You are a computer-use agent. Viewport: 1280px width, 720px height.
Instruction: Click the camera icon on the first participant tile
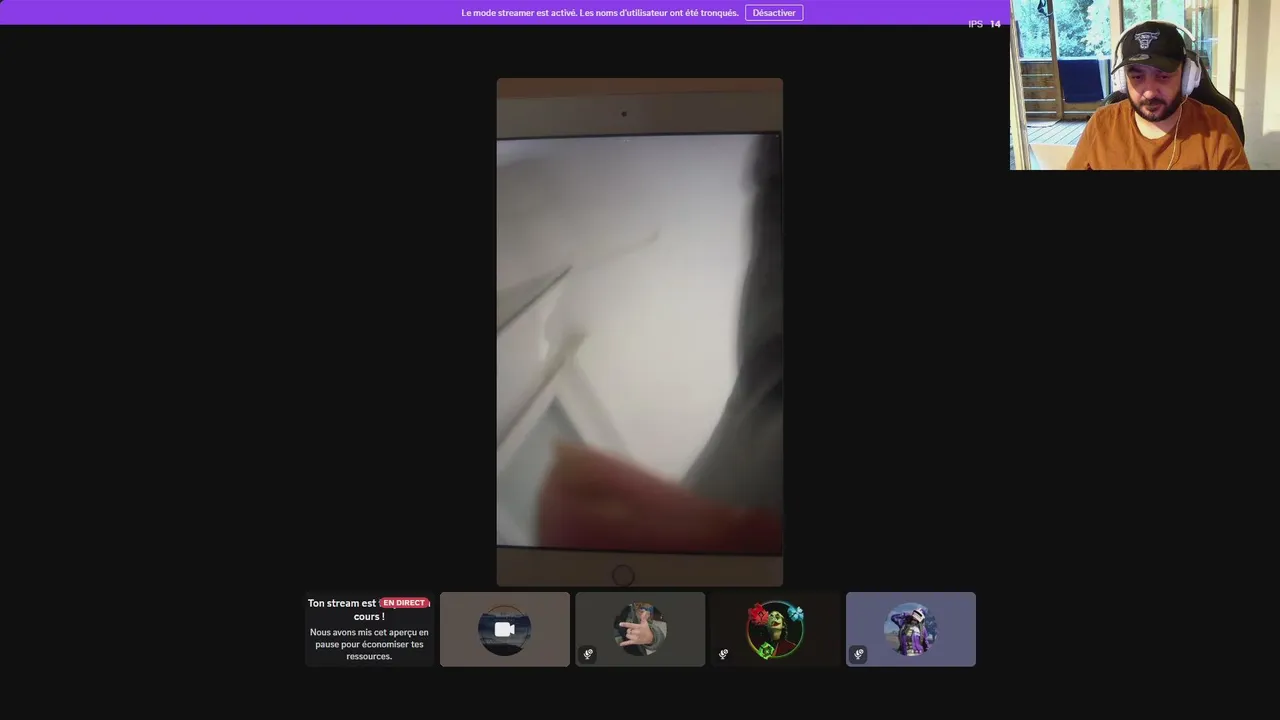(505, 630)
